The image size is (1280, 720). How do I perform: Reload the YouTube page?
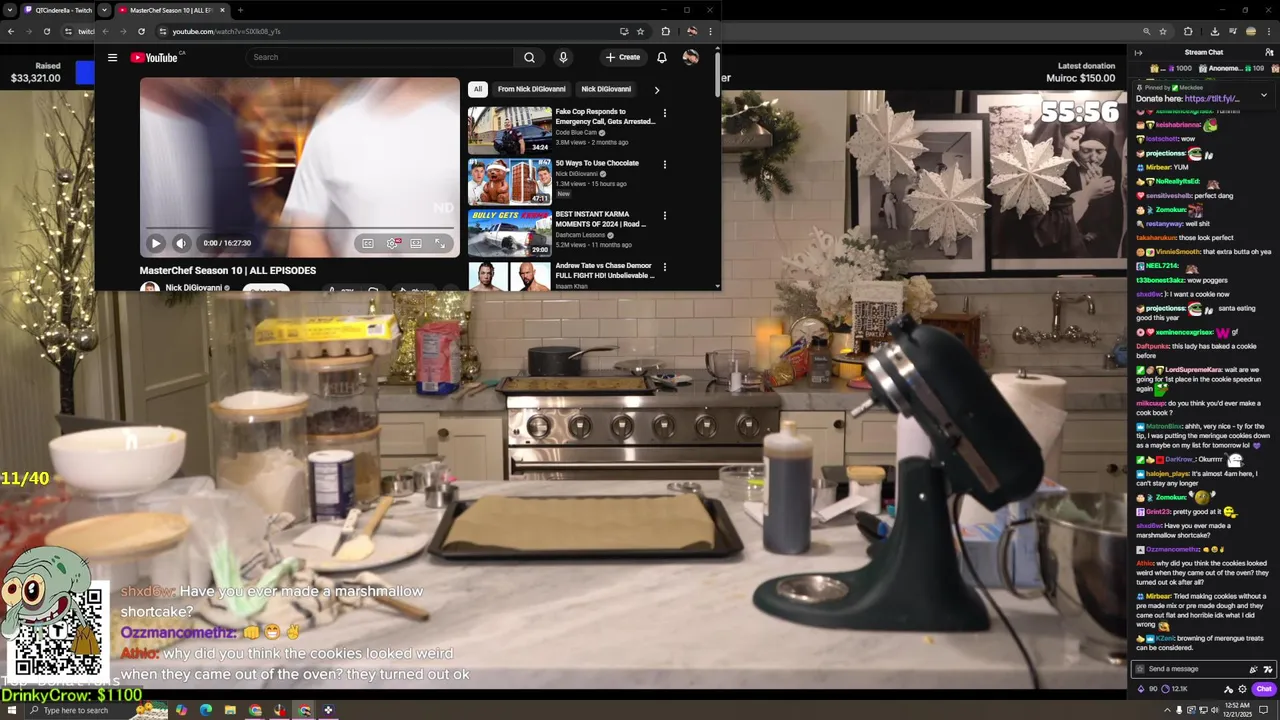point(141,31)
